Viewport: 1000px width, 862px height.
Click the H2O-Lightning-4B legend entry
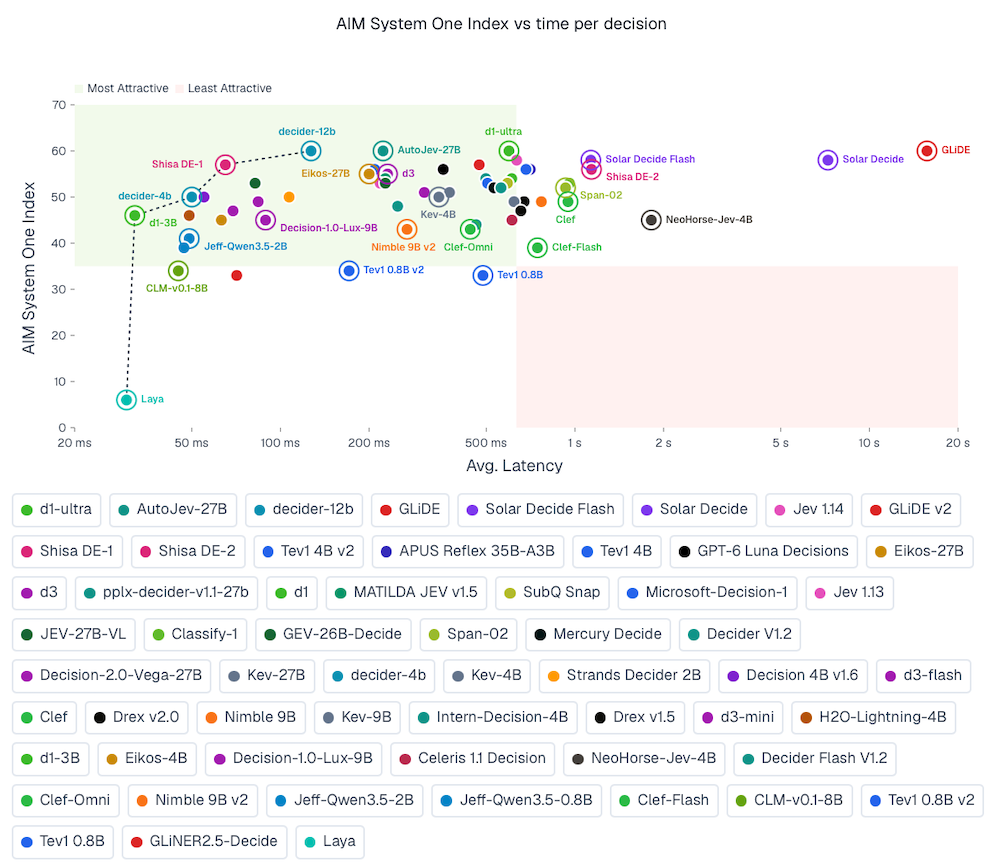tap(873, 717)
